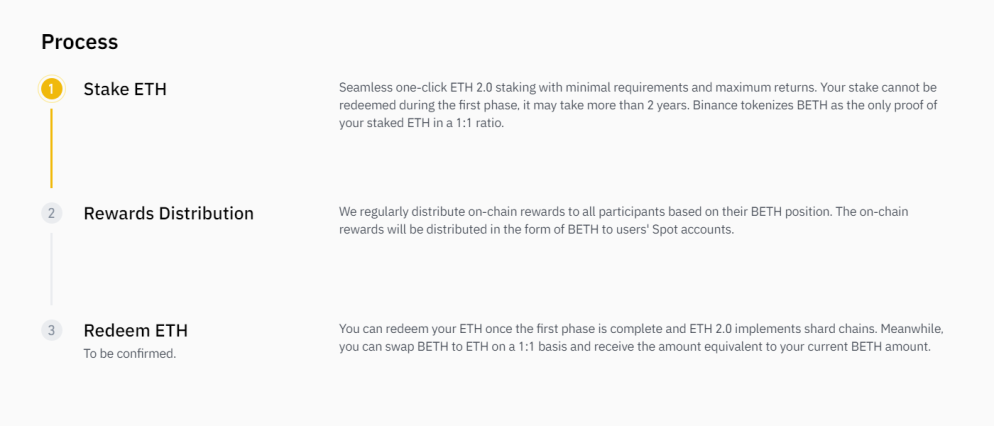Open the Redeem ETH step title
This screenshot has height=426, width=994.
[136, 330]
